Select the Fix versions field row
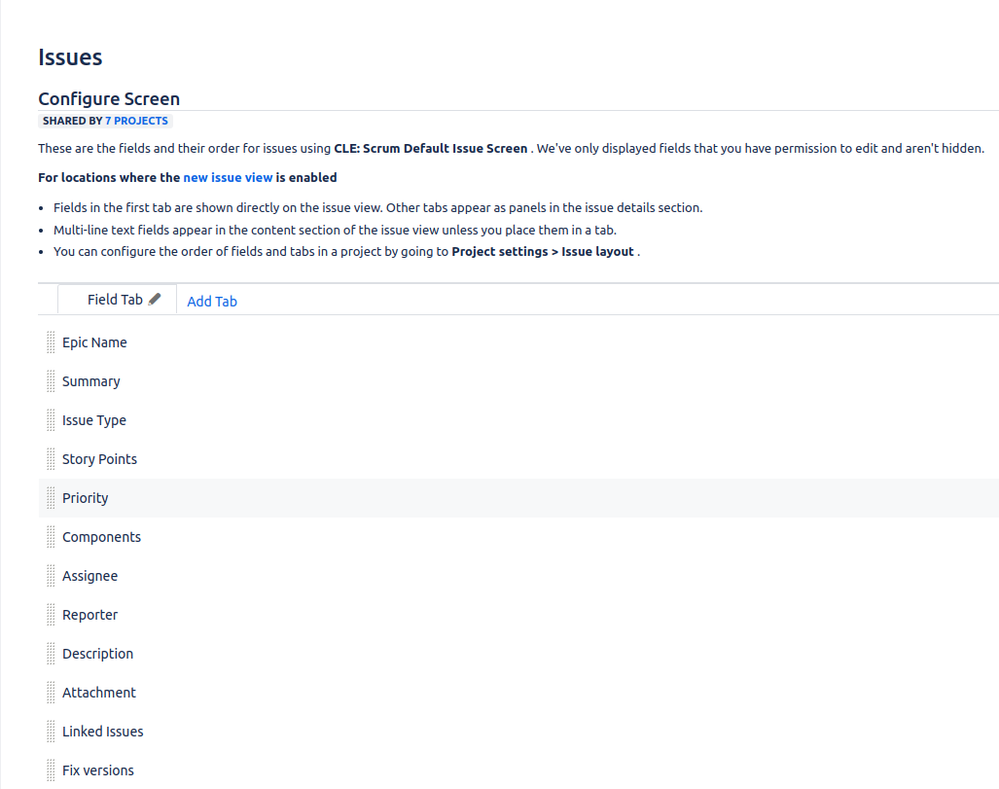Viewport: 999px width, 789px height. (x=98, y=770)
